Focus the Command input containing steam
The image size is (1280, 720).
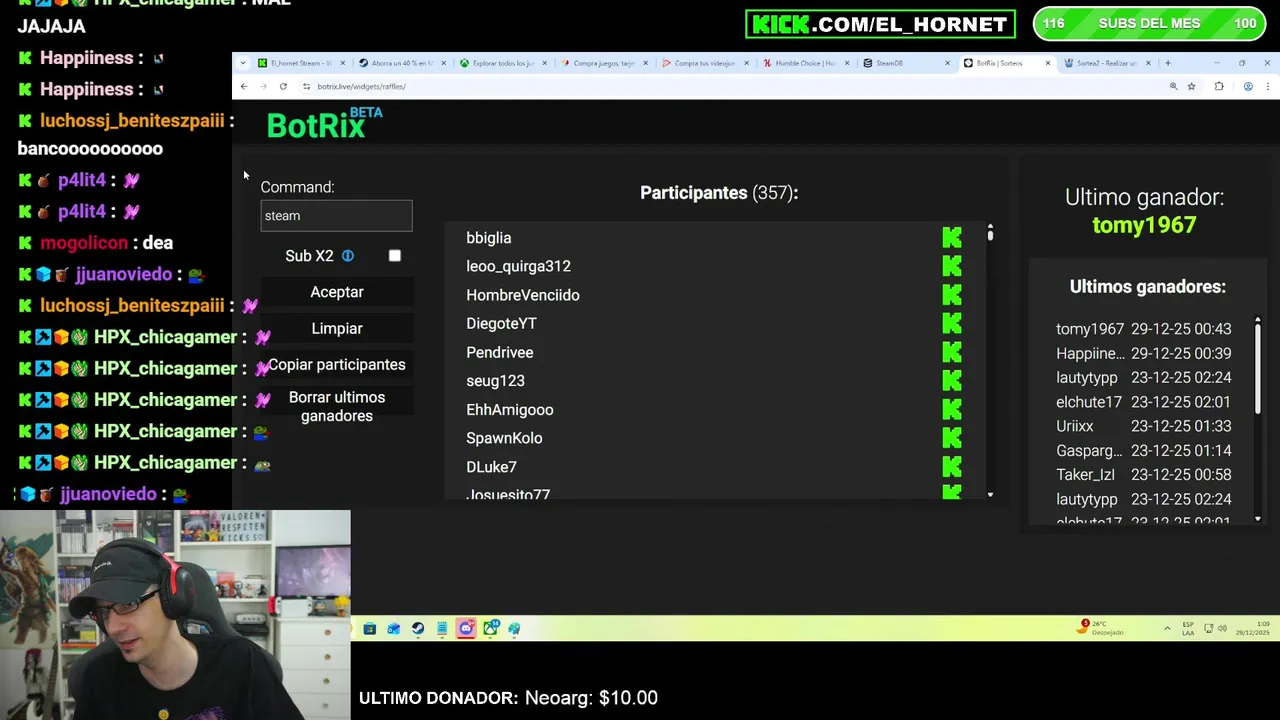[x=336, y=216]
